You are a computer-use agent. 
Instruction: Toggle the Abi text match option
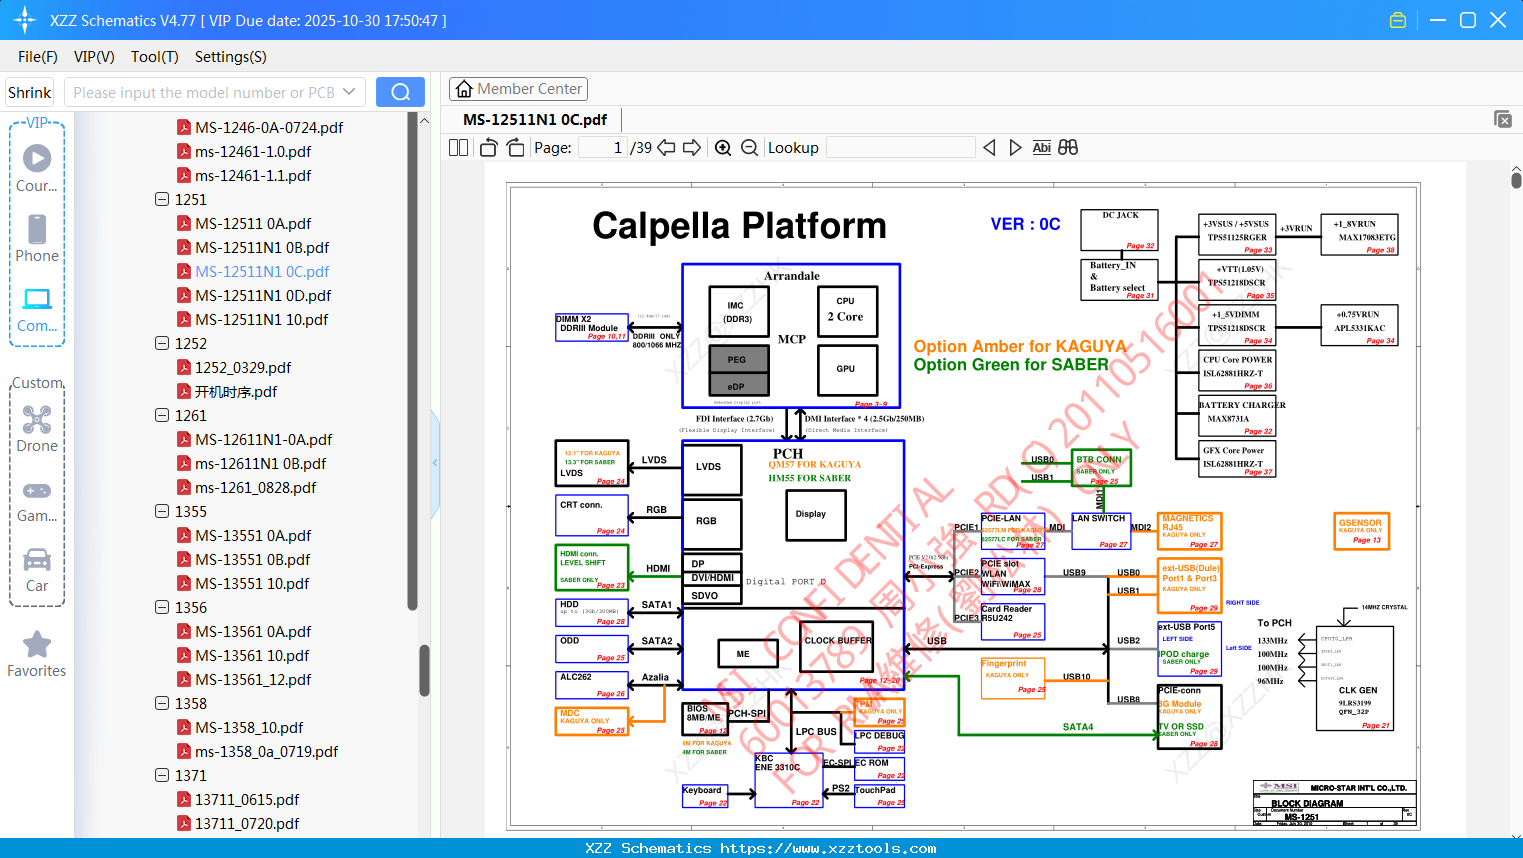tap(1041, 147)
